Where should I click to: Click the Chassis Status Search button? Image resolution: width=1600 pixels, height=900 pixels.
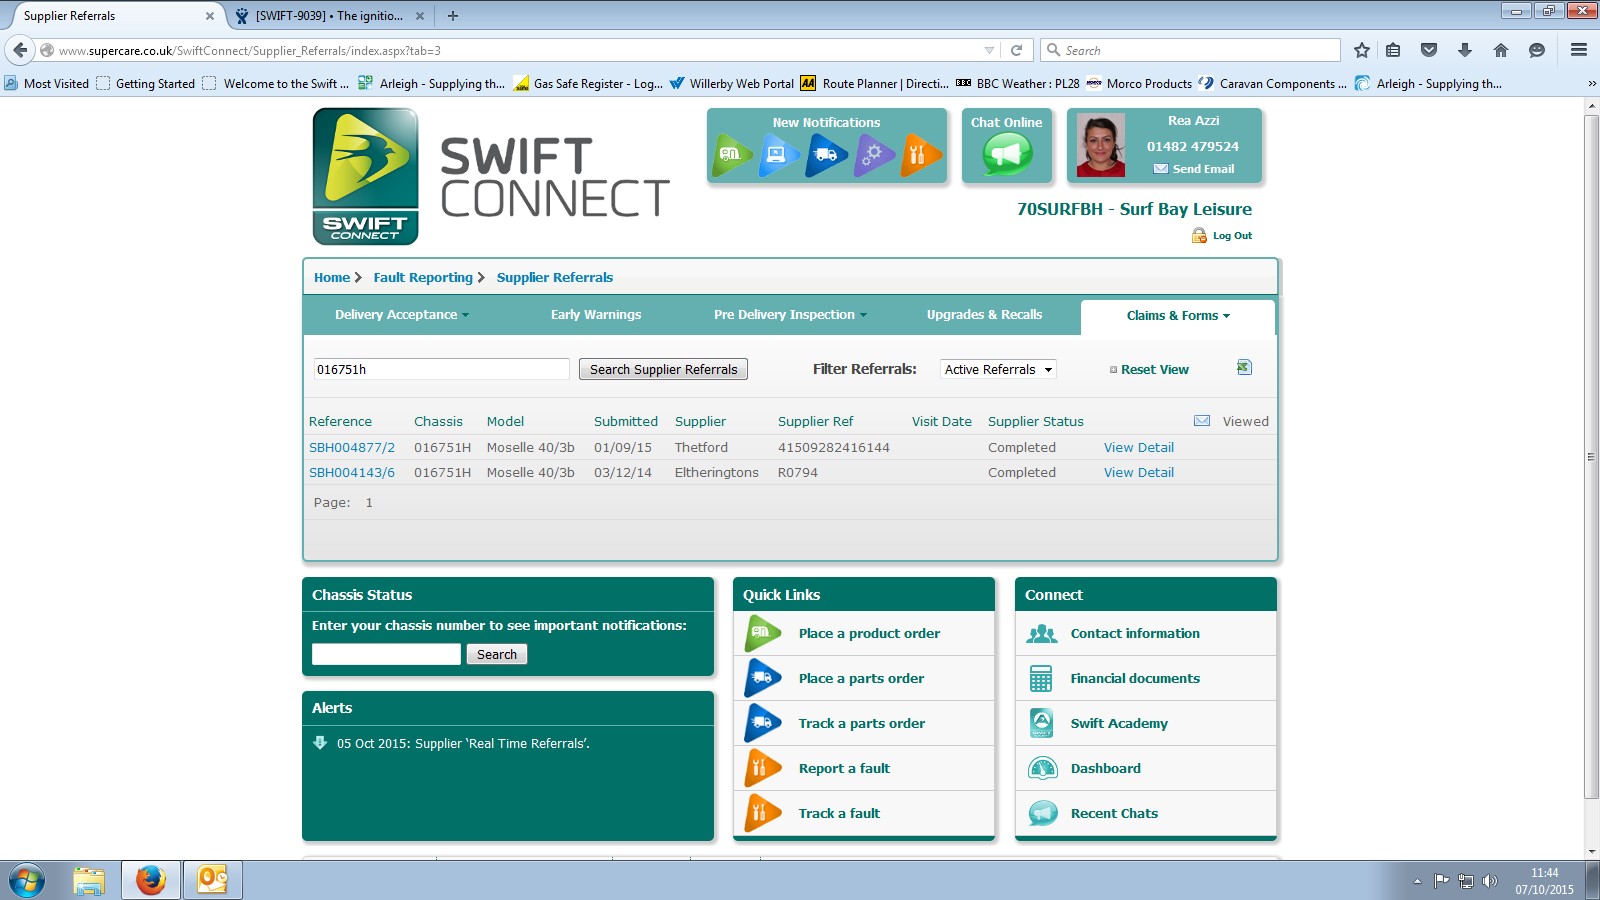click(497, 654)
